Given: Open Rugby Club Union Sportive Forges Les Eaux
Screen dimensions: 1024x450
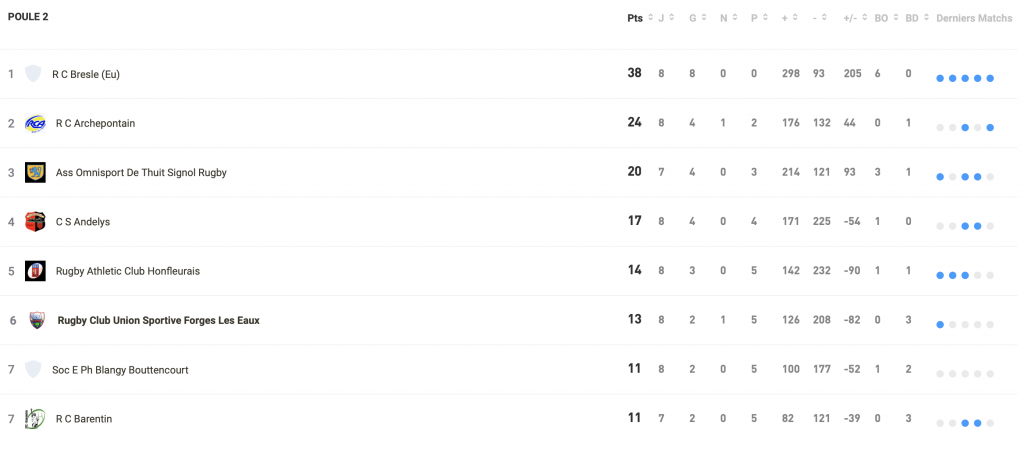Looking at the screenshot, I should pyautogui.click(x=159, y=321).
